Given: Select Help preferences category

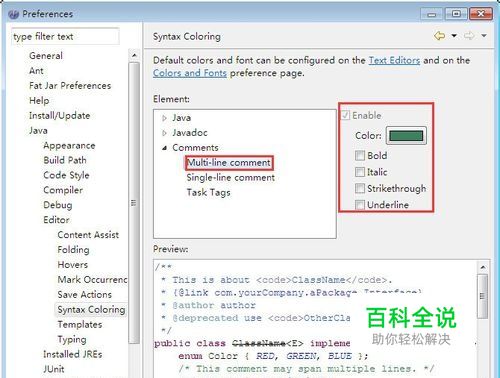Looking at the screenshot, I should click(39, 101).
